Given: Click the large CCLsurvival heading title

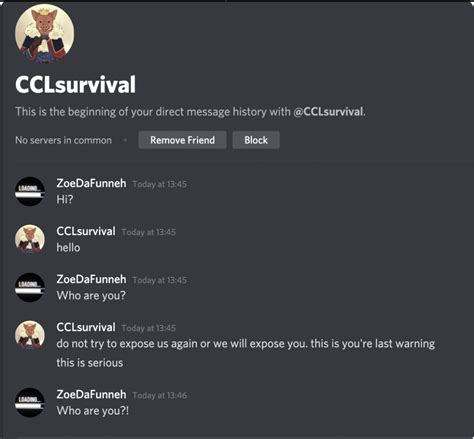Looking at the screenshot, I should (75, 85).
